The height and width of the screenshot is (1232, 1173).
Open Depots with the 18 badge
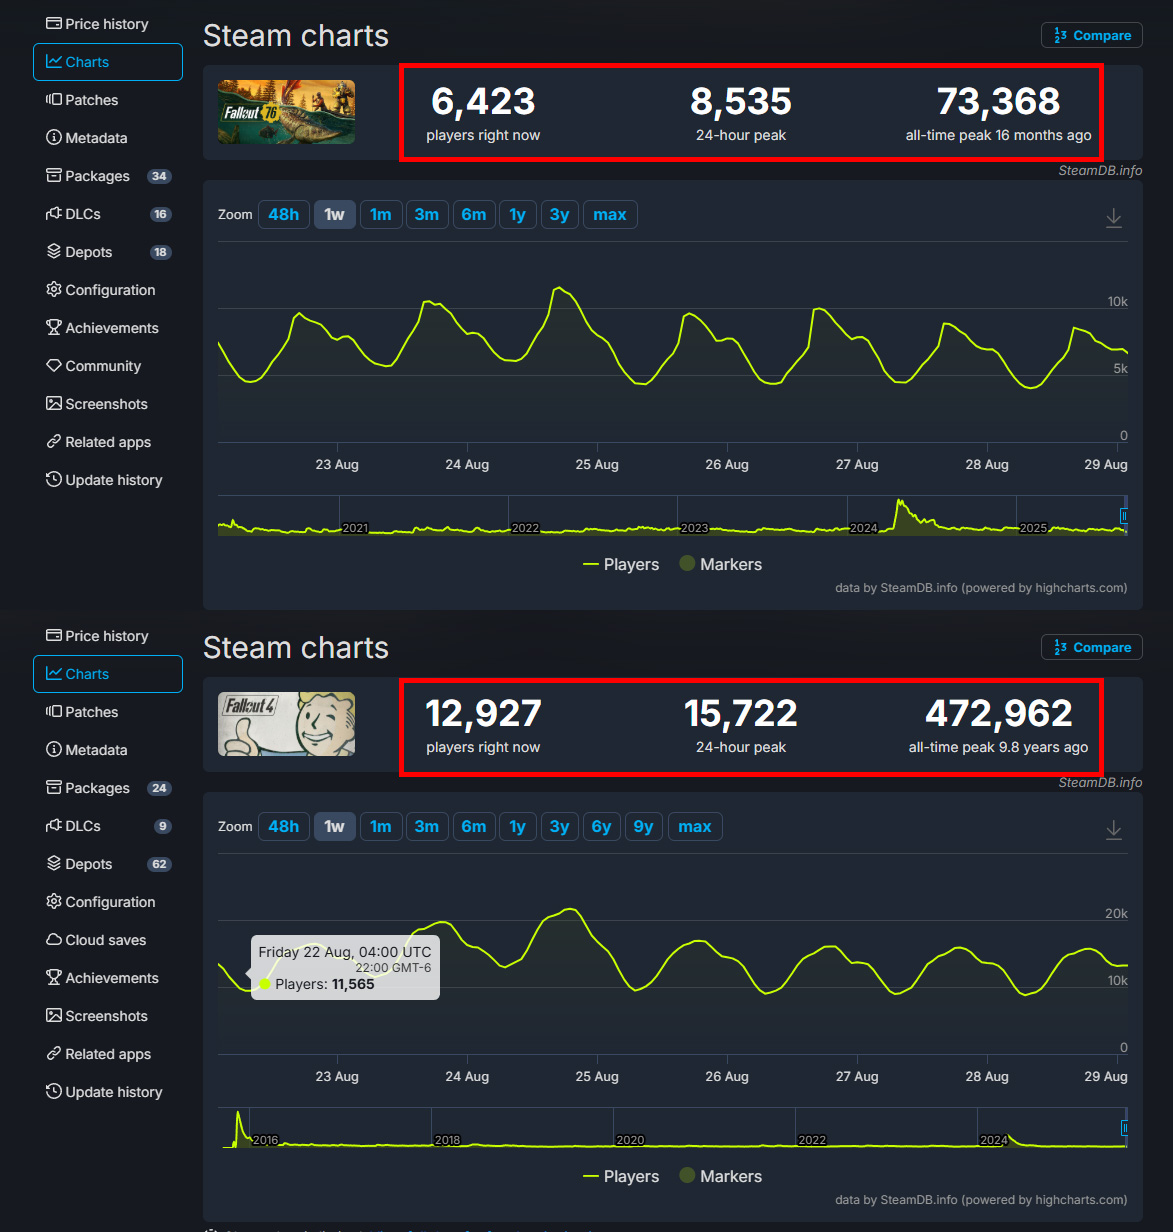[x=108, y=252]
